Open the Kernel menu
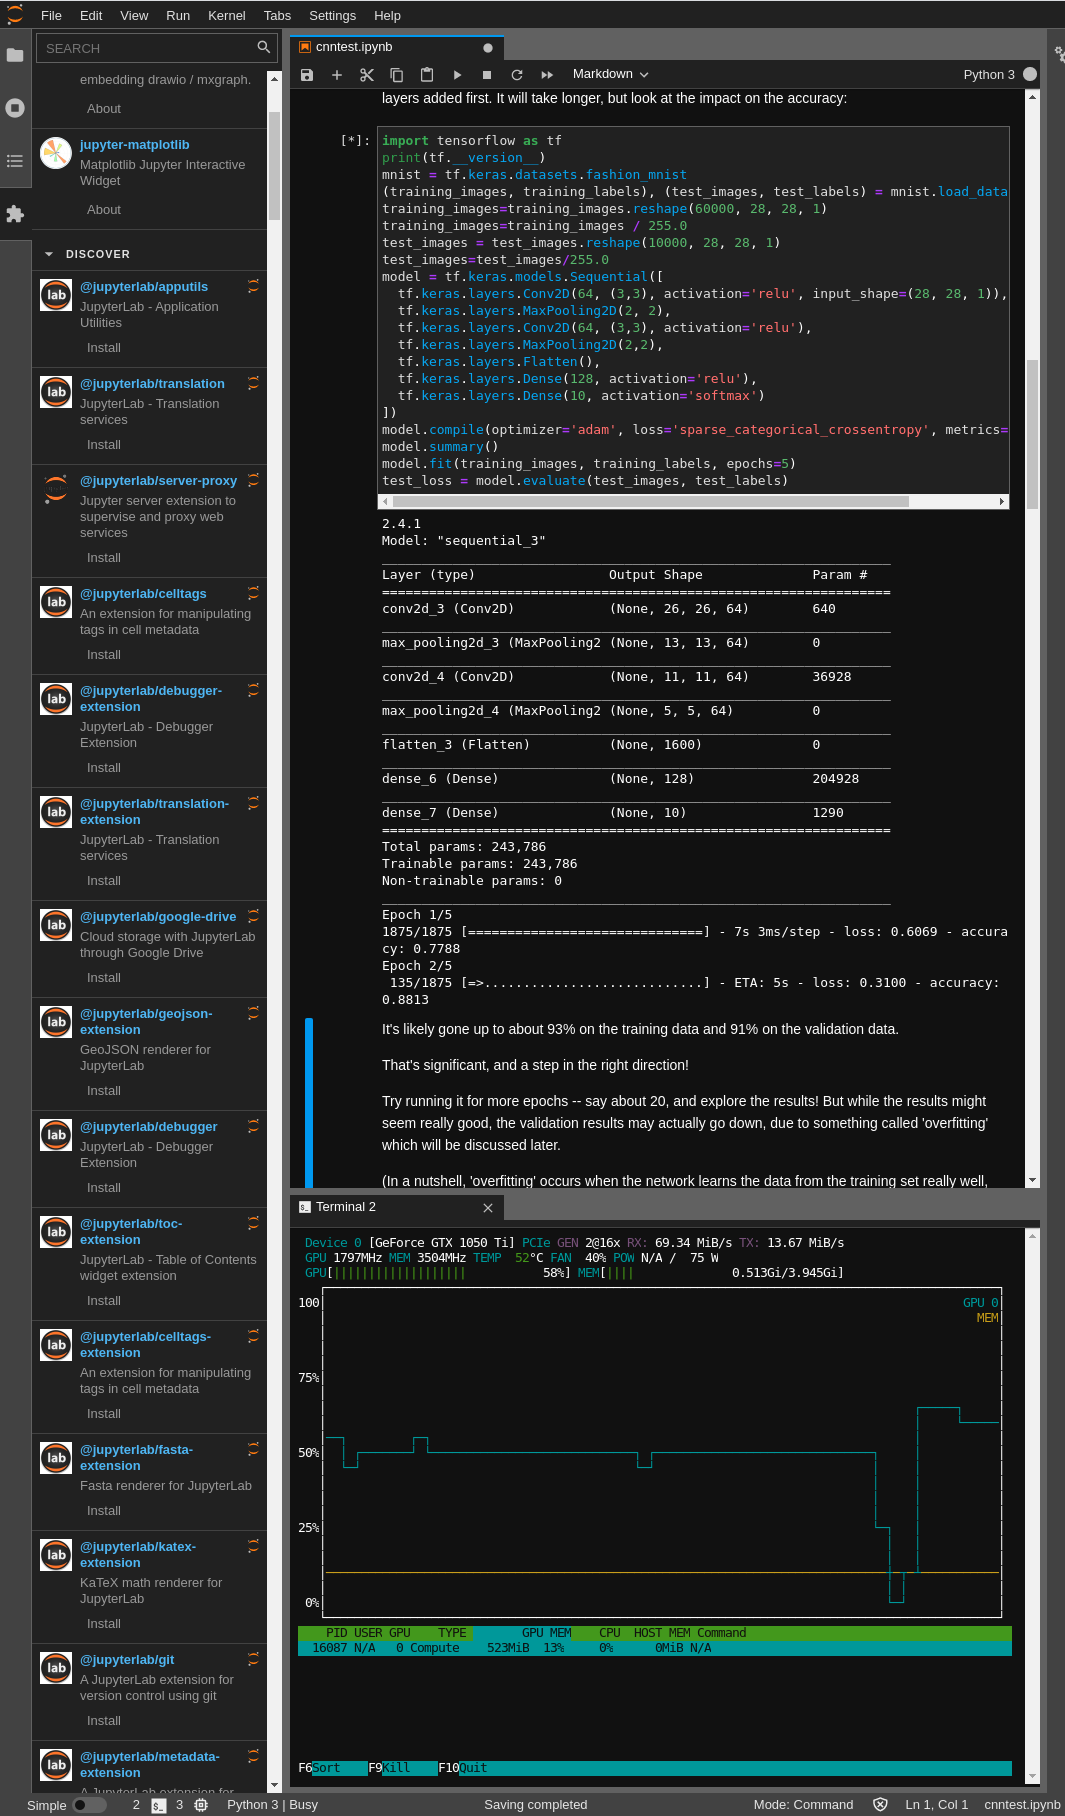1065x1816 pixels. 226,16
